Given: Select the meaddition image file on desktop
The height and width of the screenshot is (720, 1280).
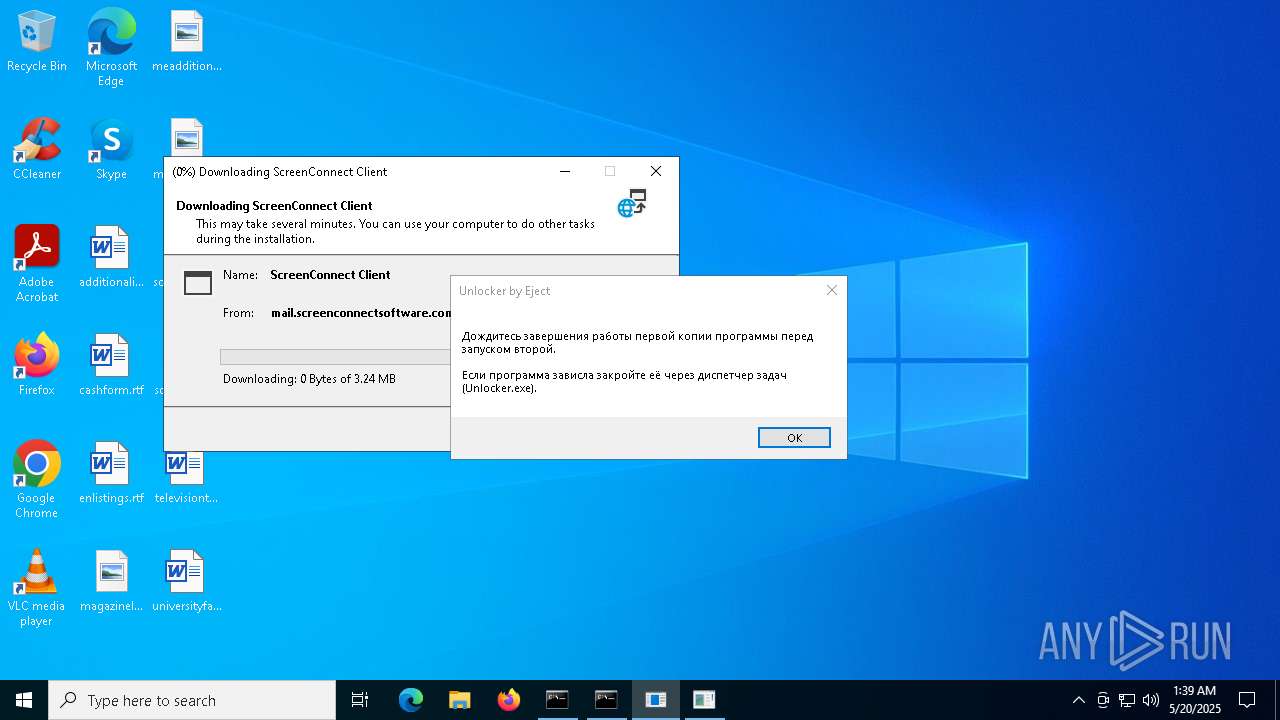Looking at the screenshot, I should coord(187,42).
